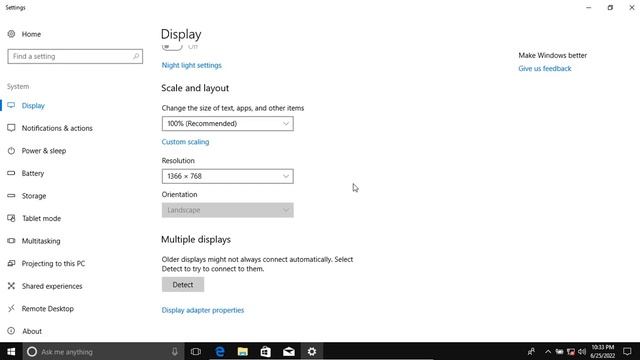Viewport: 640px width, 360px height.
Task: Click the Remote Desktop icon
Action: (x=11, y=308)
